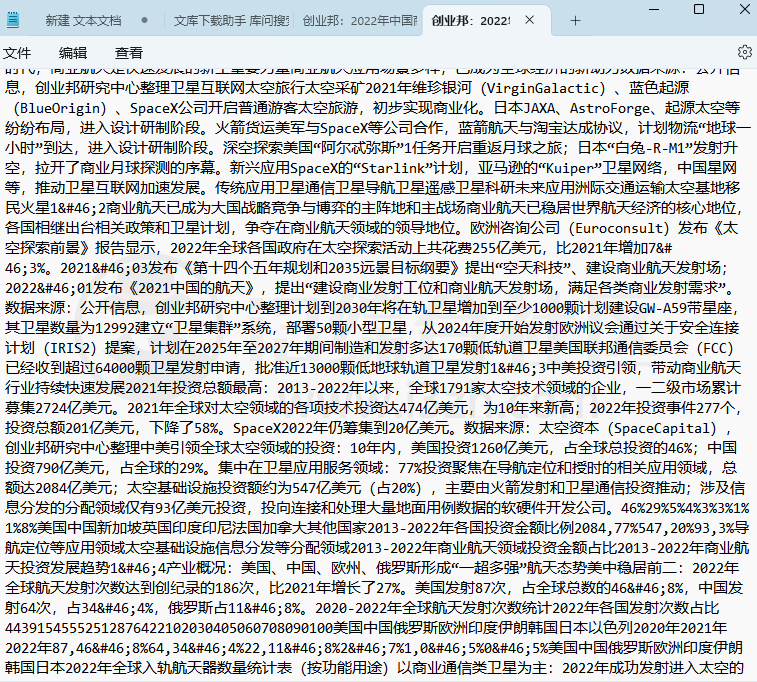Click the word AstroForge in text

pos(609,108)
